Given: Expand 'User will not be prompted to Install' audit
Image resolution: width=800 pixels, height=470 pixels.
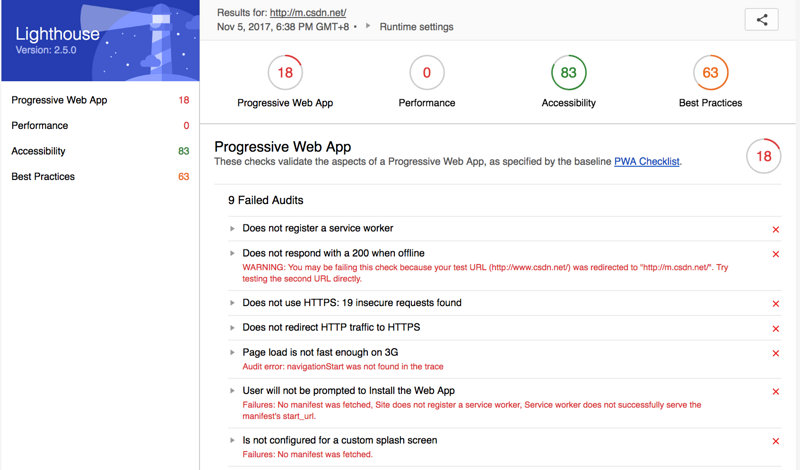Looking at the screenshot, I should point(232,390).
